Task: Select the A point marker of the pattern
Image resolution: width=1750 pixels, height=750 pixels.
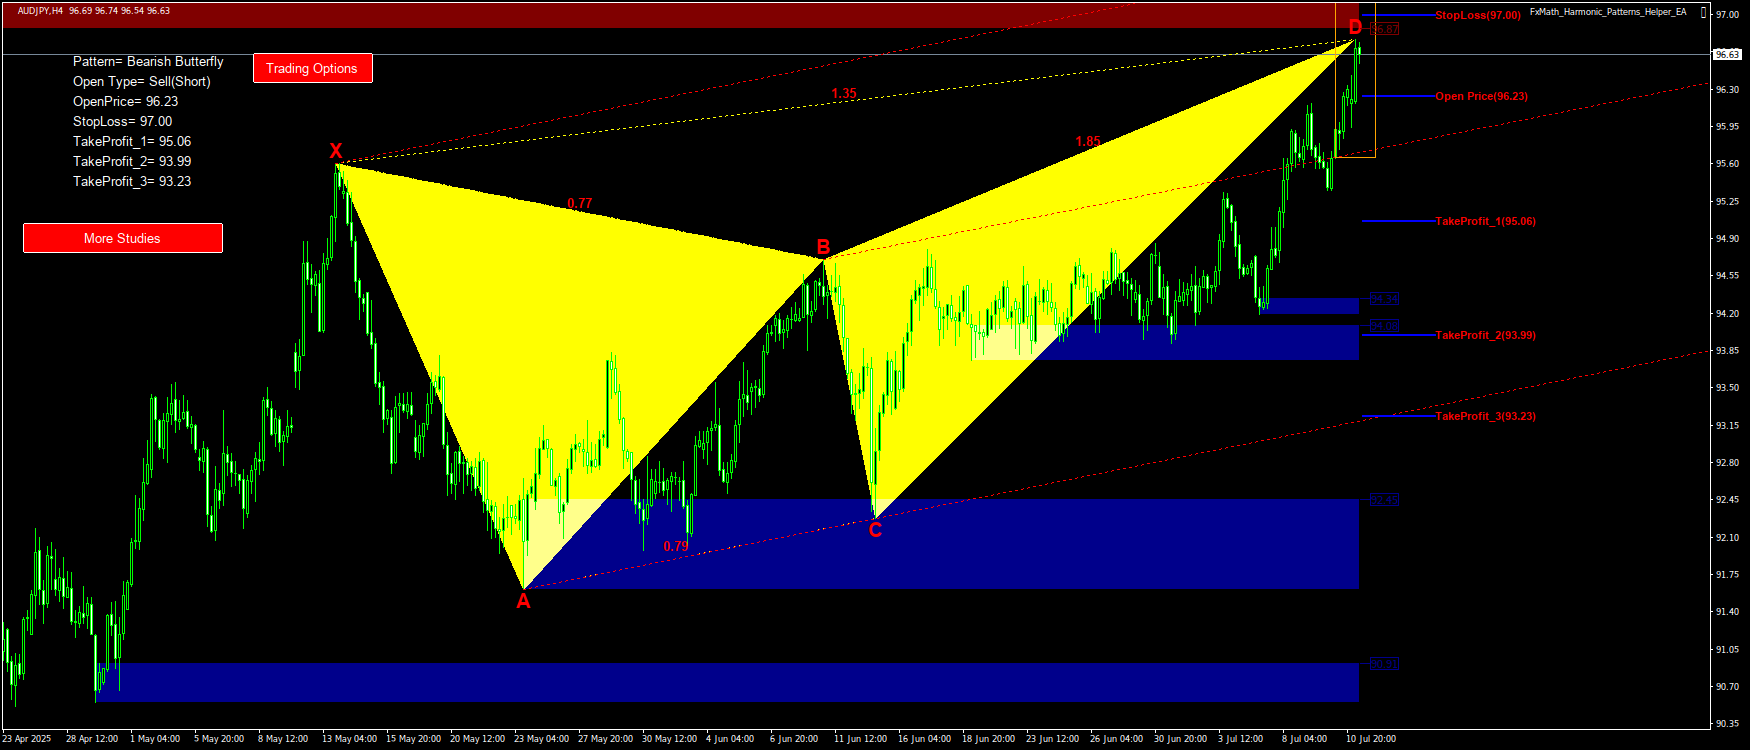Action: click(x=522, y=601)
